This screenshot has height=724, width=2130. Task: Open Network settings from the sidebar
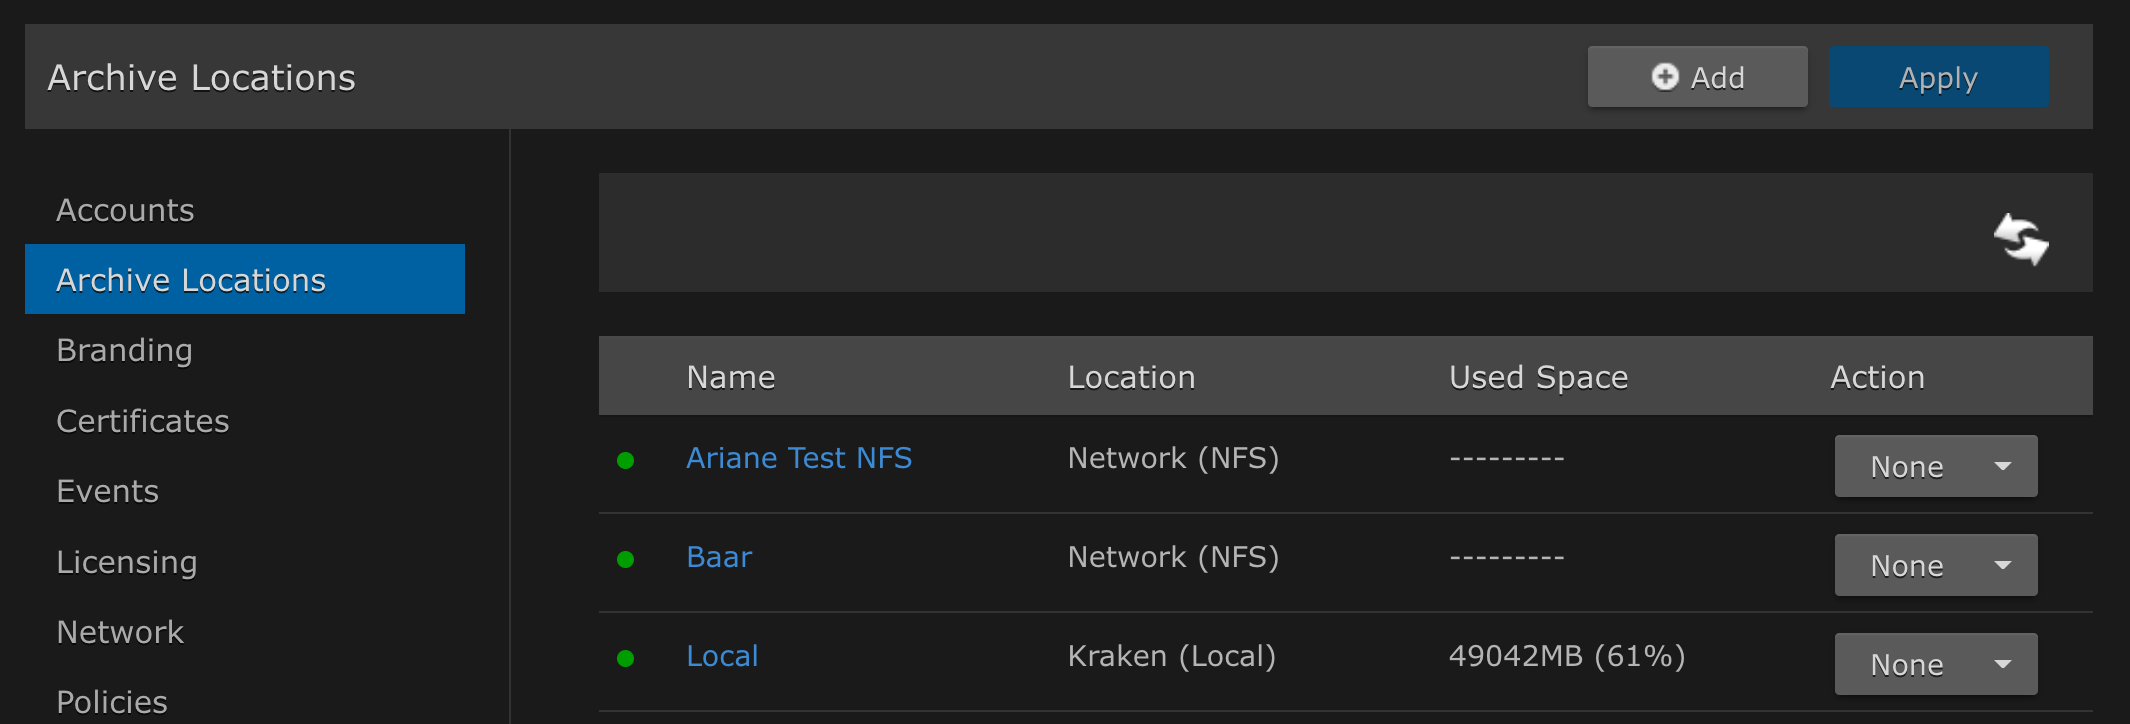[120, 632]
